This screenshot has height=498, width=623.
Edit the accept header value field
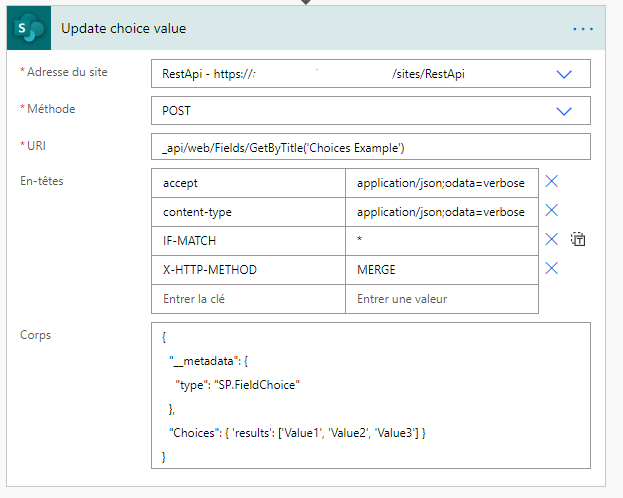442,183
